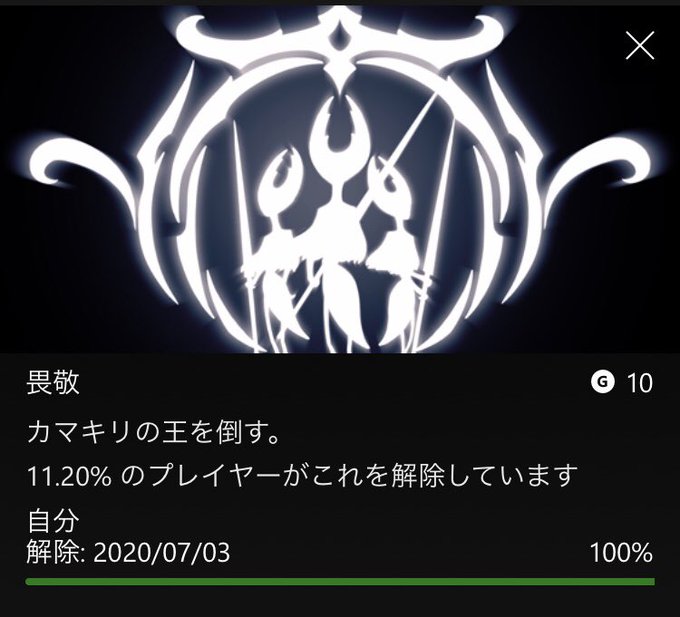Click the プレイヤーがこれを解除しています text
This screenshot has width=680, height=617.
coord(349,476)
